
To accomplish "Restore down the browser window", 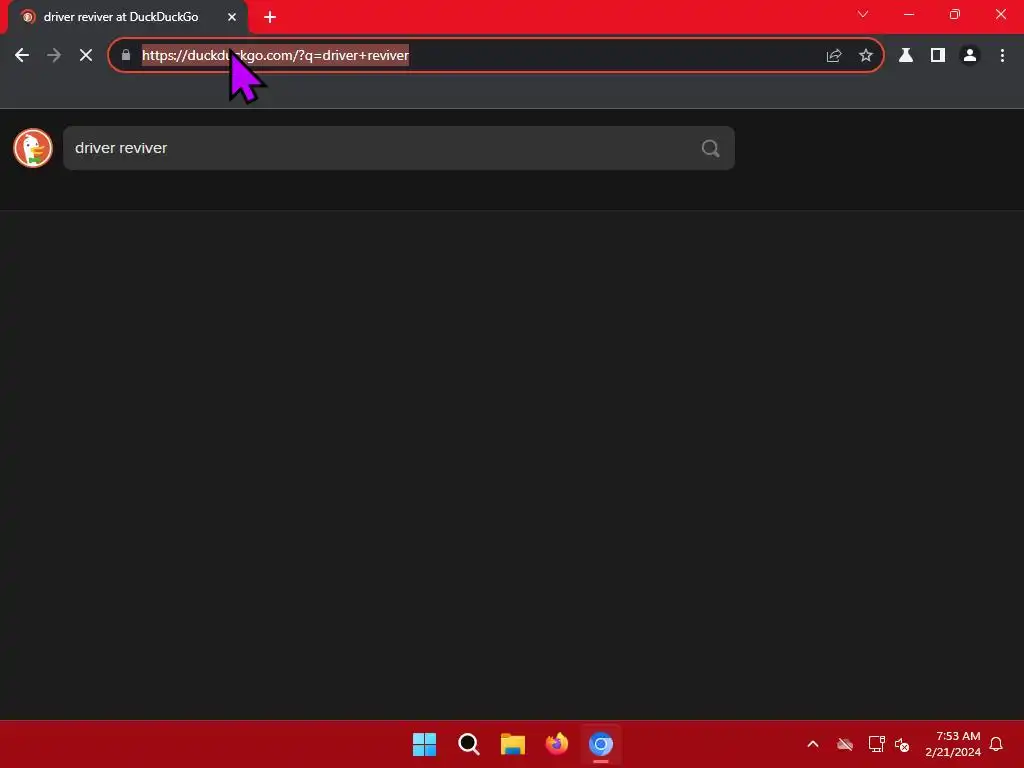I will tap(955, 14).
